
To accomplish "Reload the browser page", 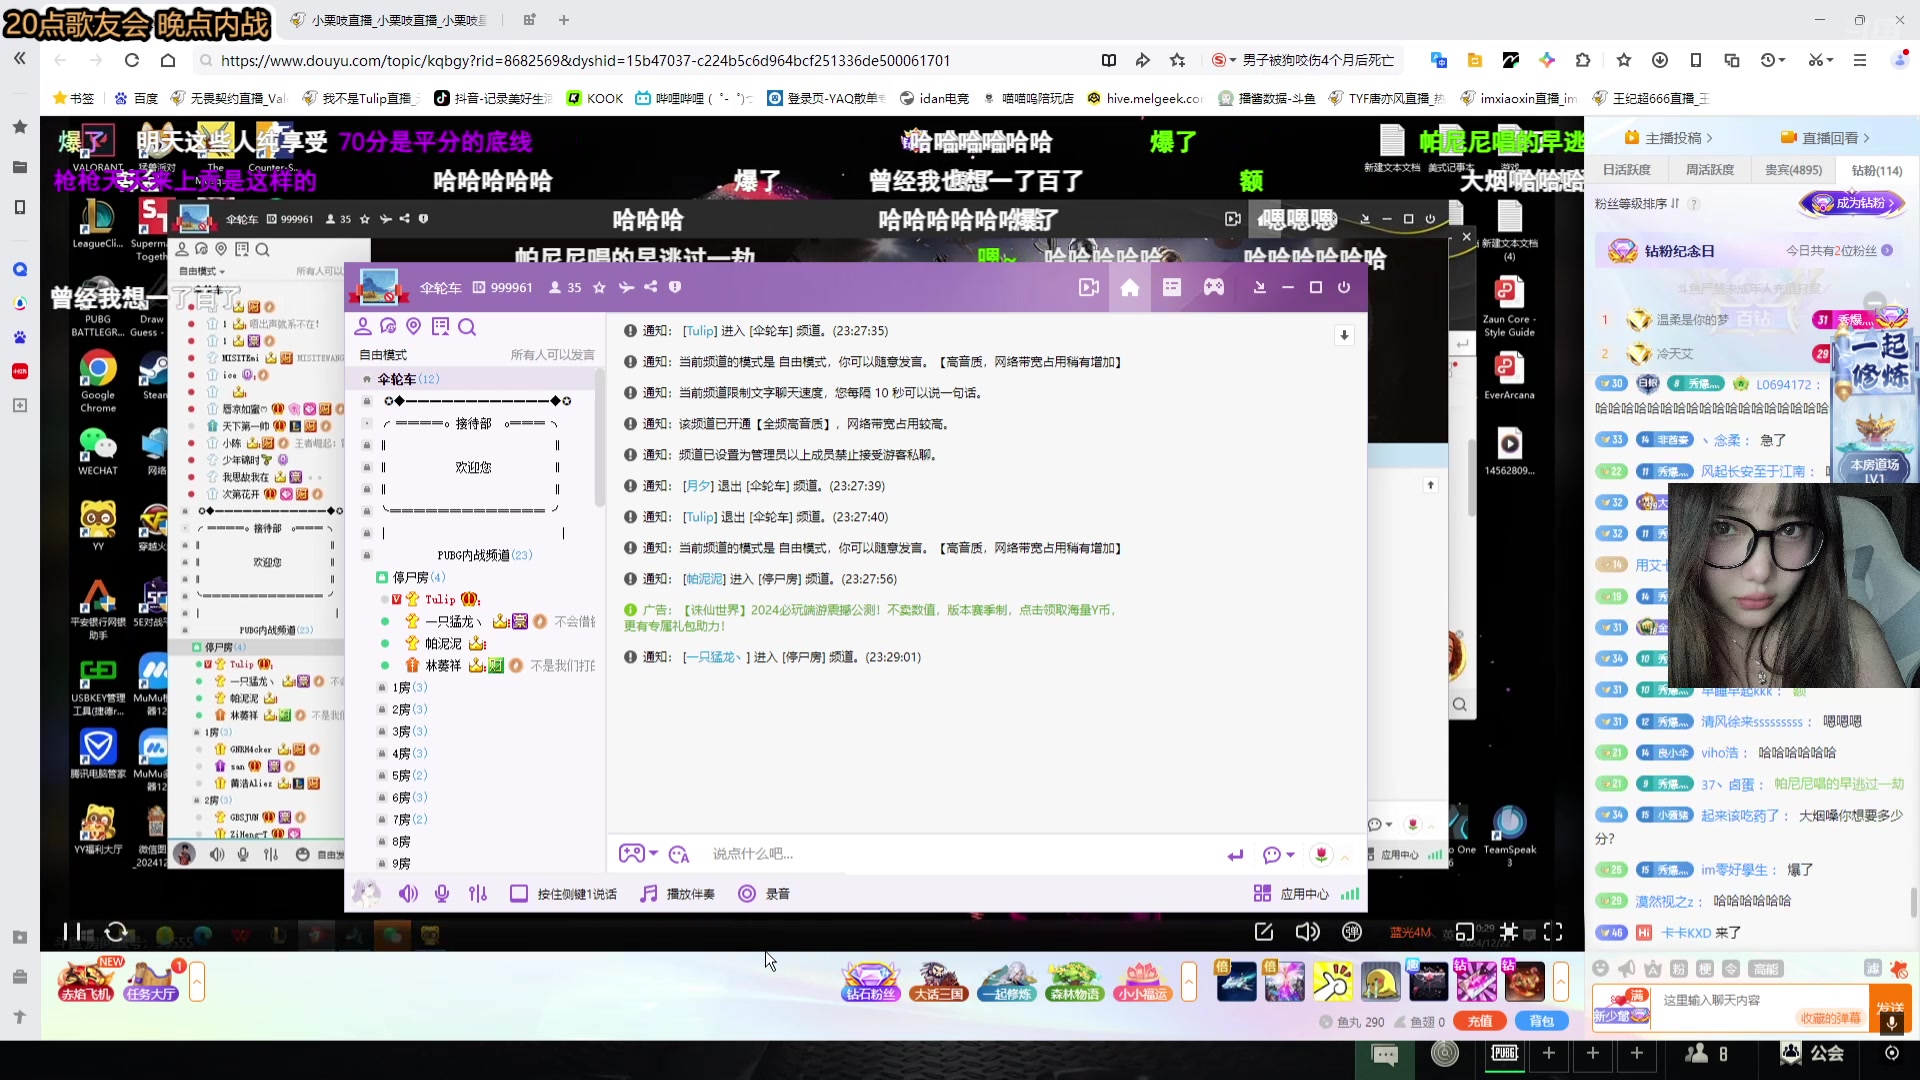I will pyautogui.click(x=131, y=60).
